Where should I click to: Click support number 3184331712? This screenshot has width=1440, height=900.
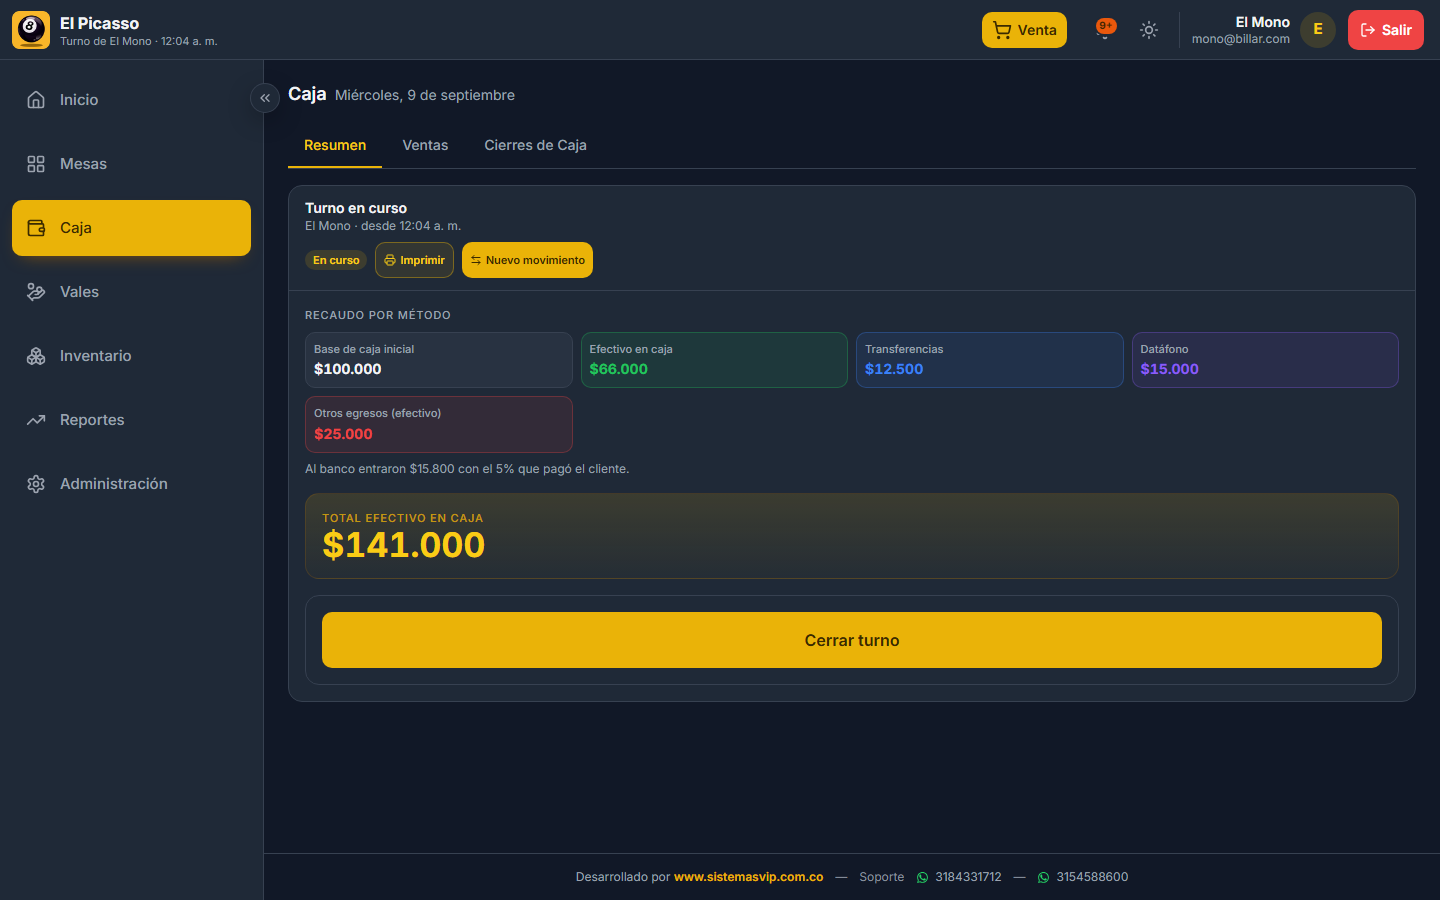pos(968,877)
